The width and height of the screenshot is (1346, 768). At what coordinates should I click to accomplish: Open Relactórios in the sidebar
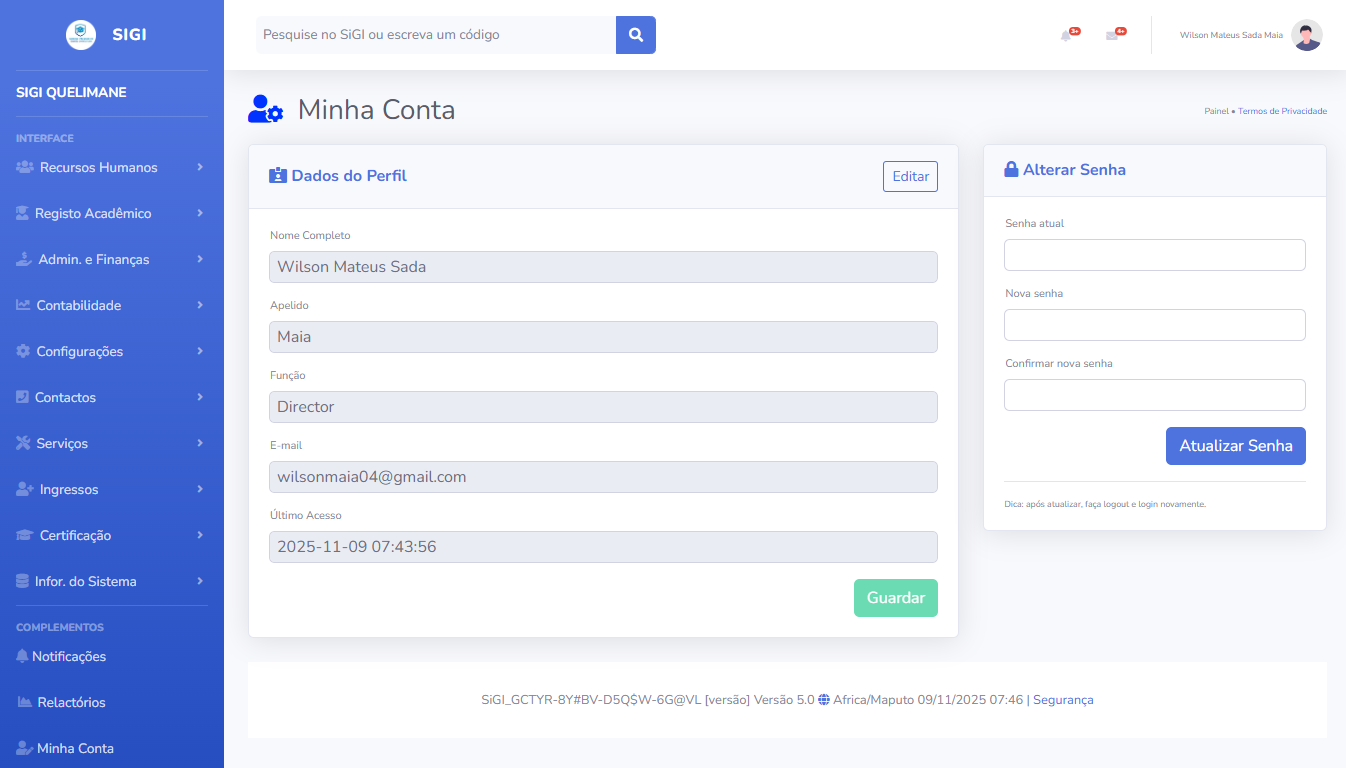[71, 702]
